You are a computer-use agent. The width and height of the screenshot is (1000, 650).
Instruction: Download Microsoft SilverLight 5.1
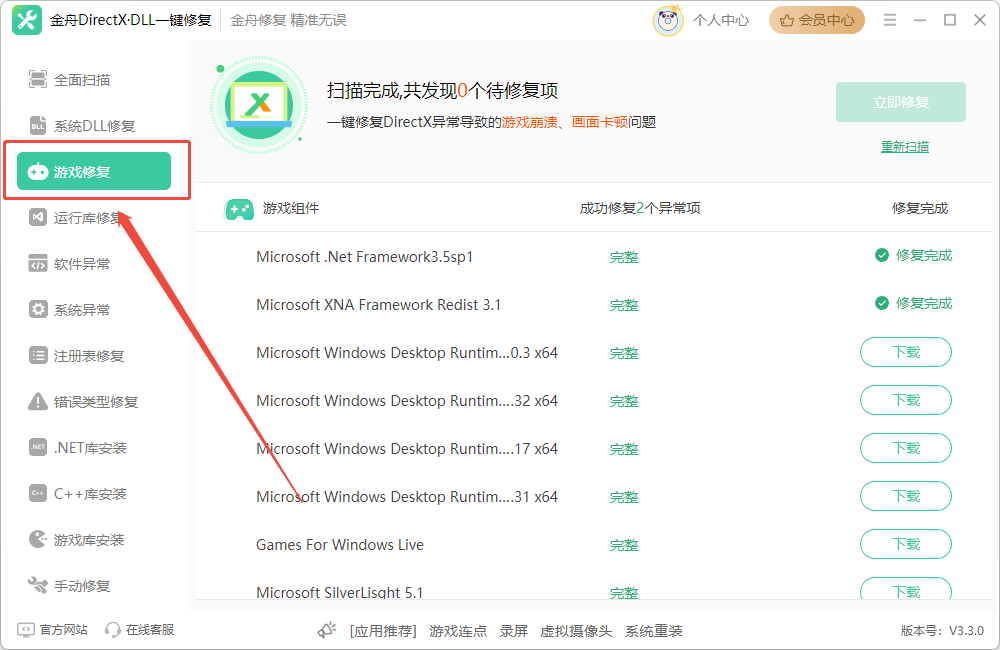coord(906,589)
